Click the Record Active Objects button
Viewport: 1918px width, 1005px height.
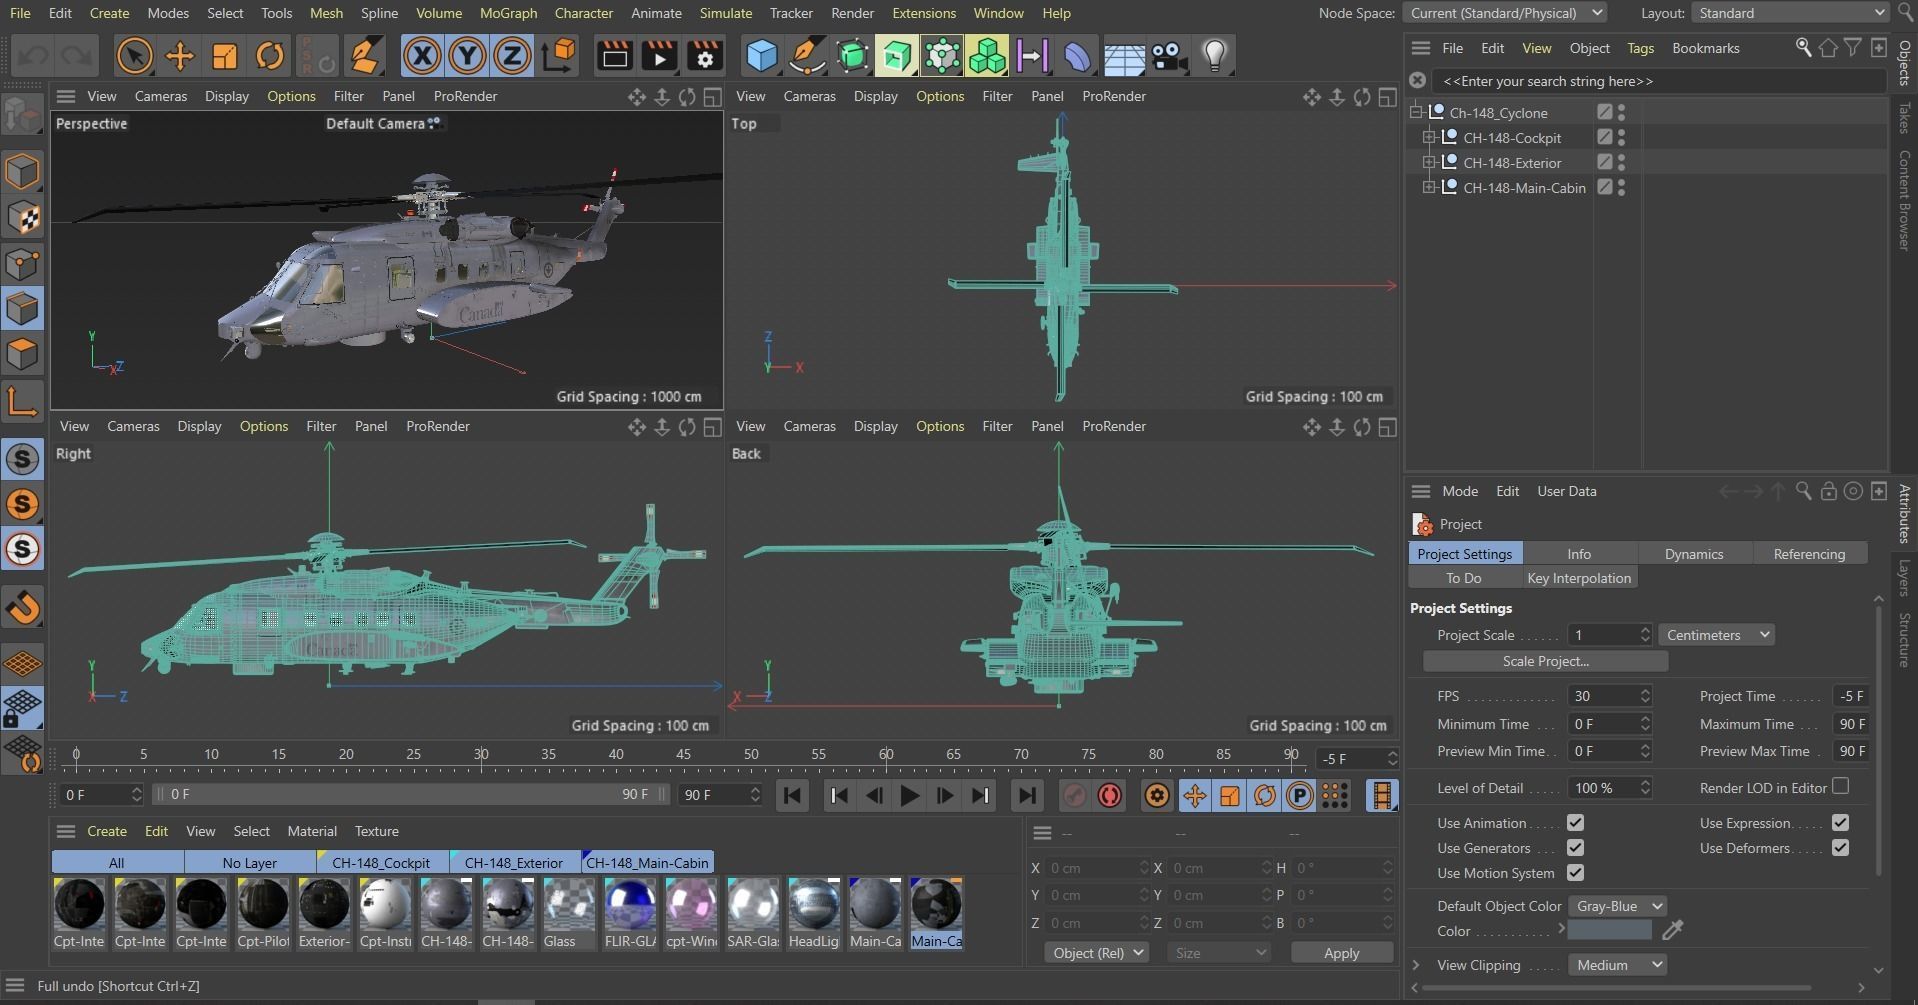[1074, 796]
